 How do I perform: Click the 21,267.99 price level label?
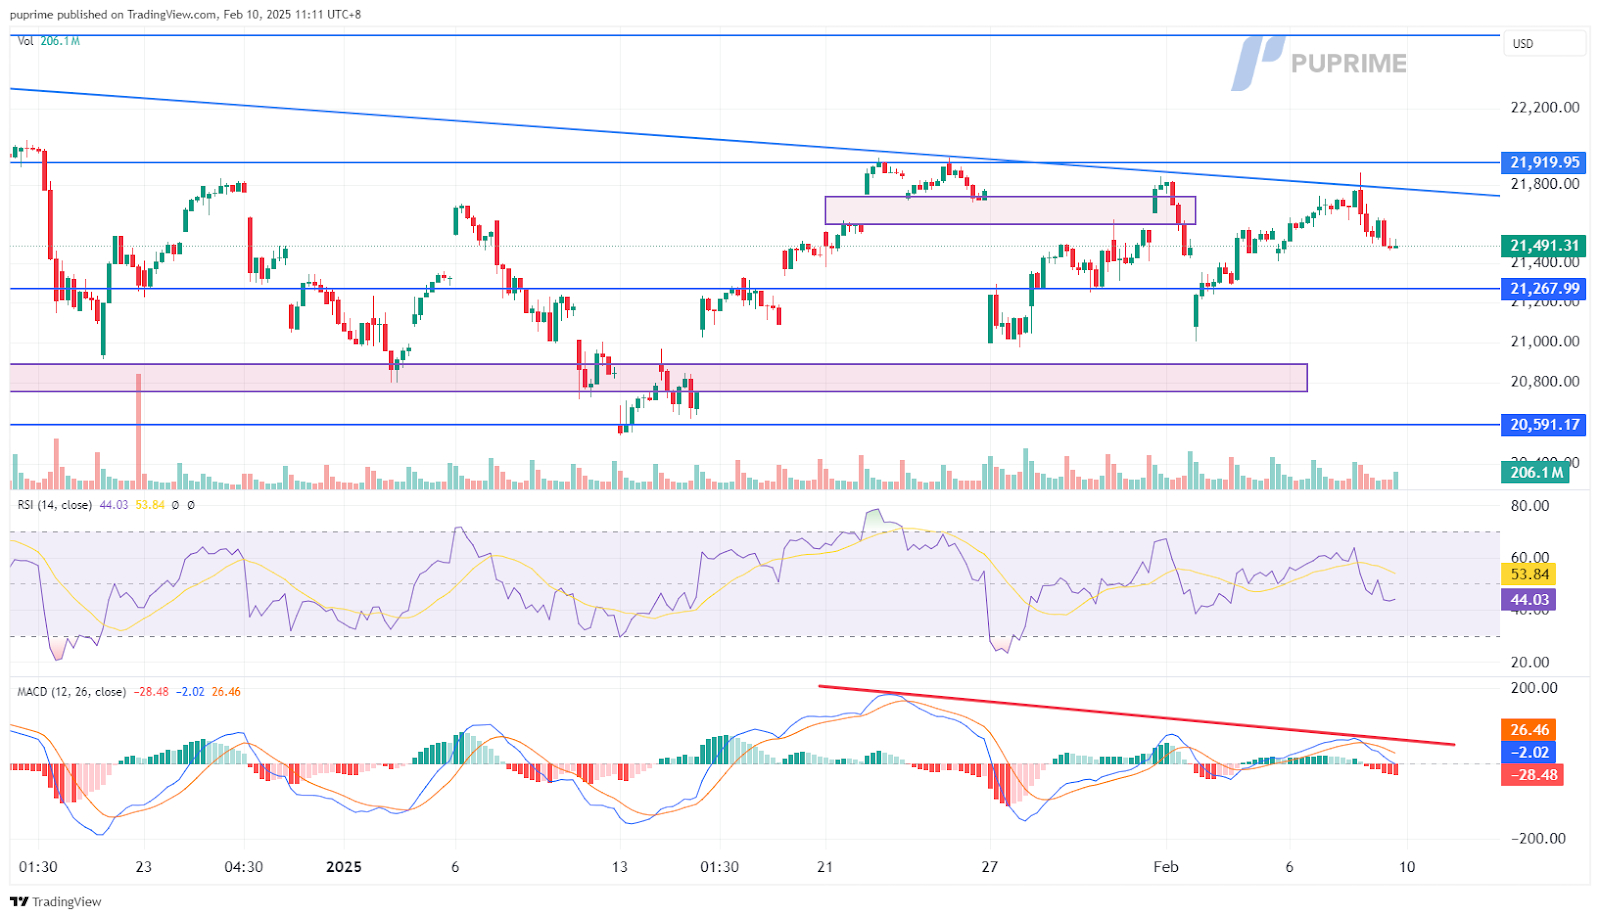[x=1544, y=289]
